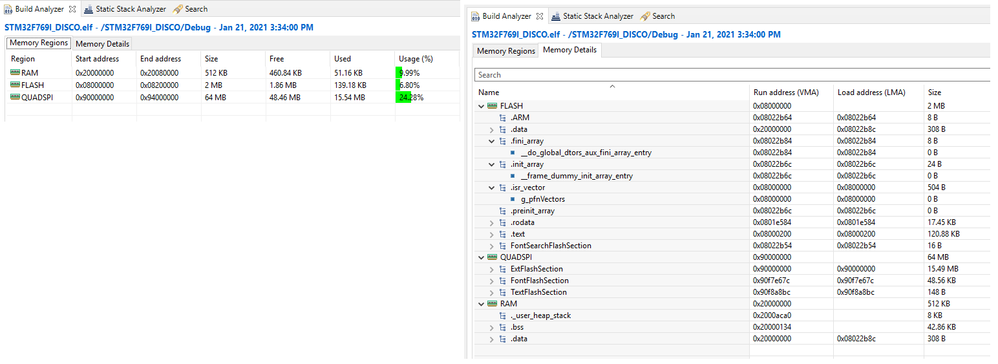Expand the .bss section under RAM
This screenshot has height=364, width=998.
click(491, 327)
